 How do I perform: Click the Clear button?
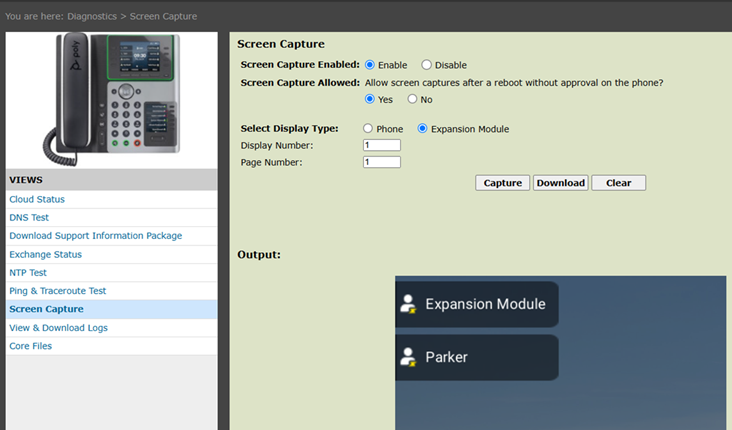[x=619, y=183]
